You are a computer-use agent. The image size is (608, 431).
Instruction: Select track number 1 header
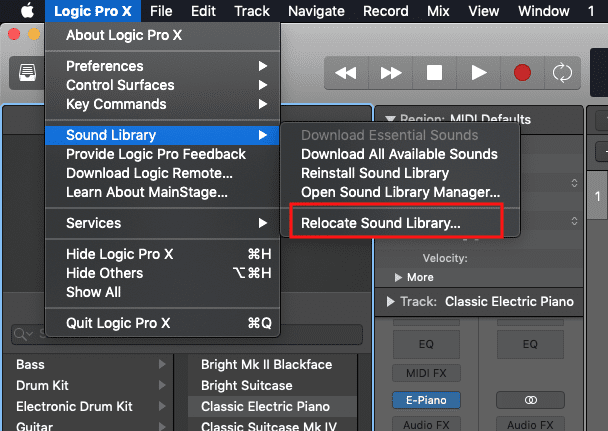pyautogui.click(x=598, y=196)
